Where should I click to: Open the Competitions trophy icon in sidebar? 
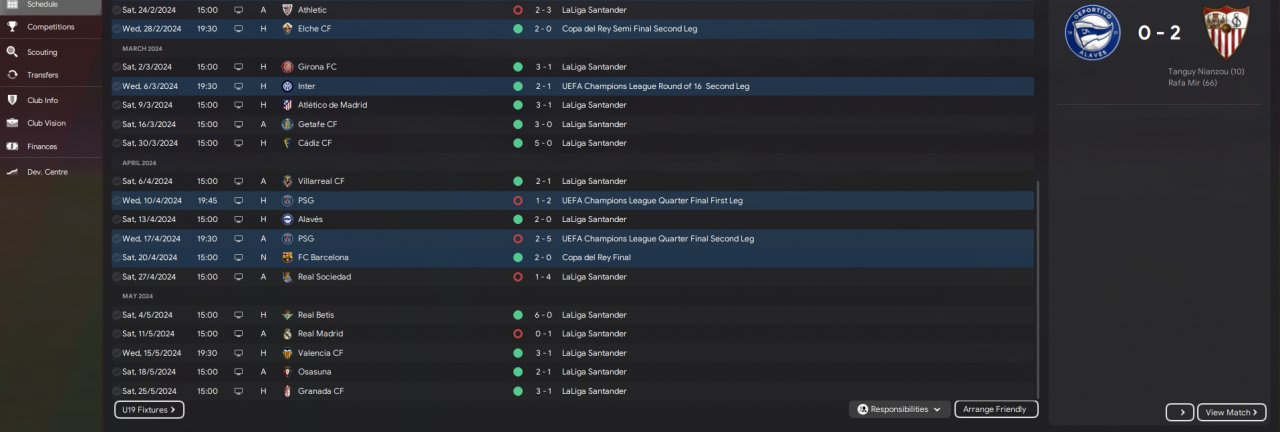[x=12, y=27]
